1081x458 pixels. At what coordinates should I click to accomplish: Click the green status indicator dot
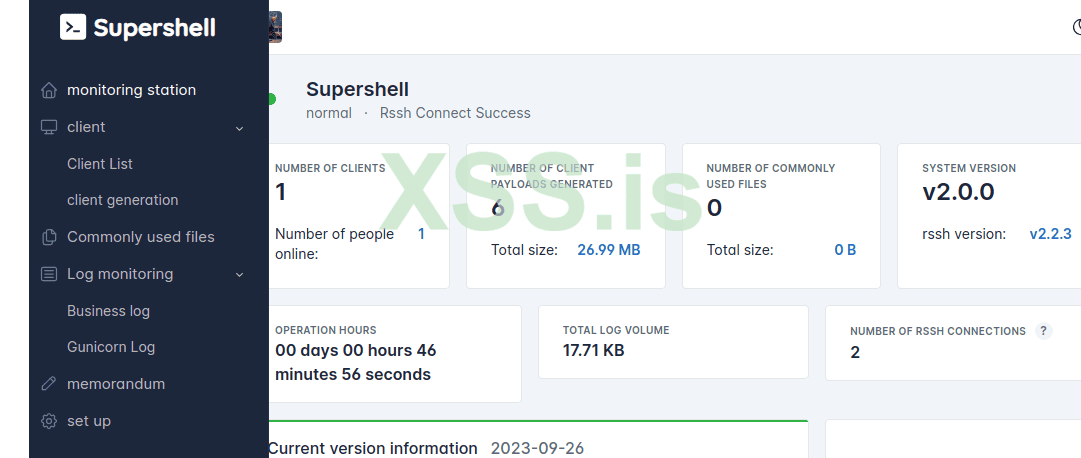pyautogui.click(x=272, y=99)
